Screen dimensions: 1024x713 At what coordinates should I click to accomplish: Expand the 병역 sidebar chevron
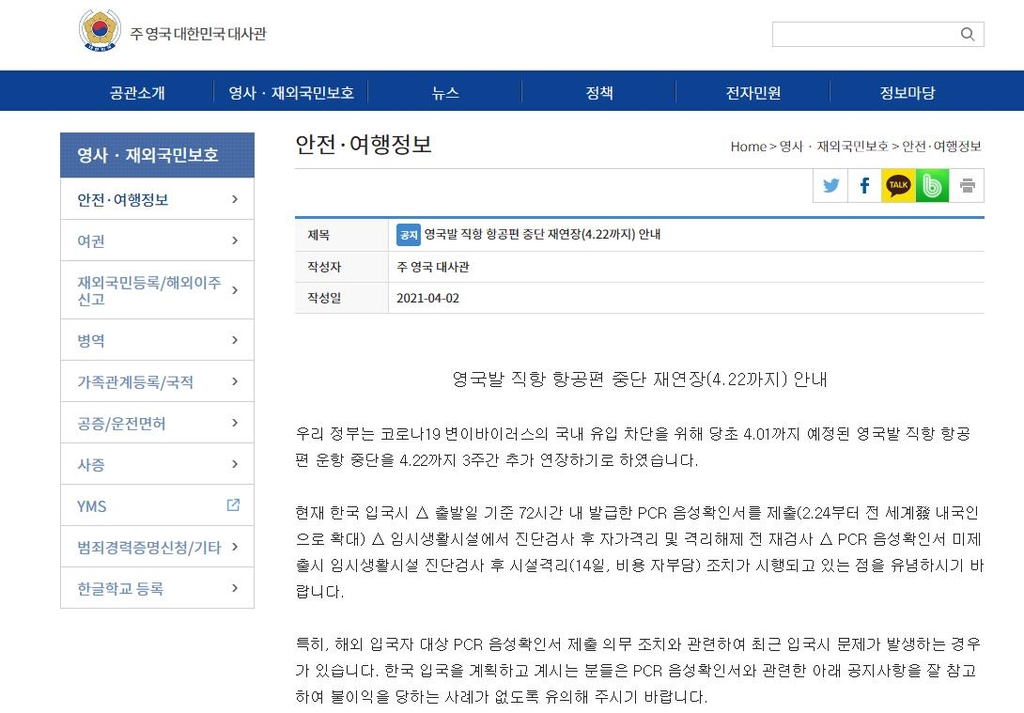coord(234,340)
